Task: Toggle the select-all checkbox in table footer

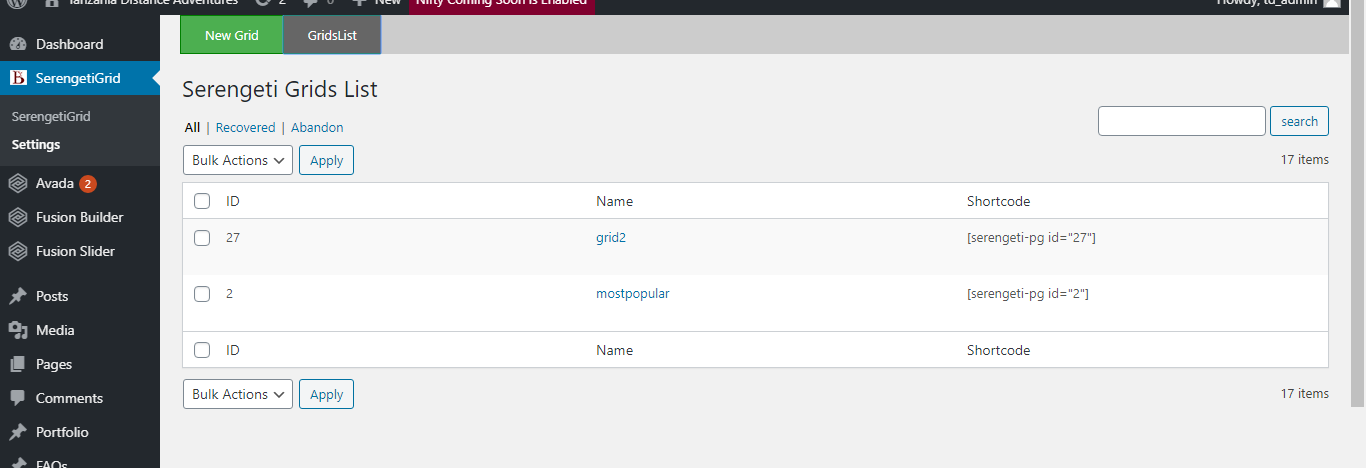Action: (202, 350)
